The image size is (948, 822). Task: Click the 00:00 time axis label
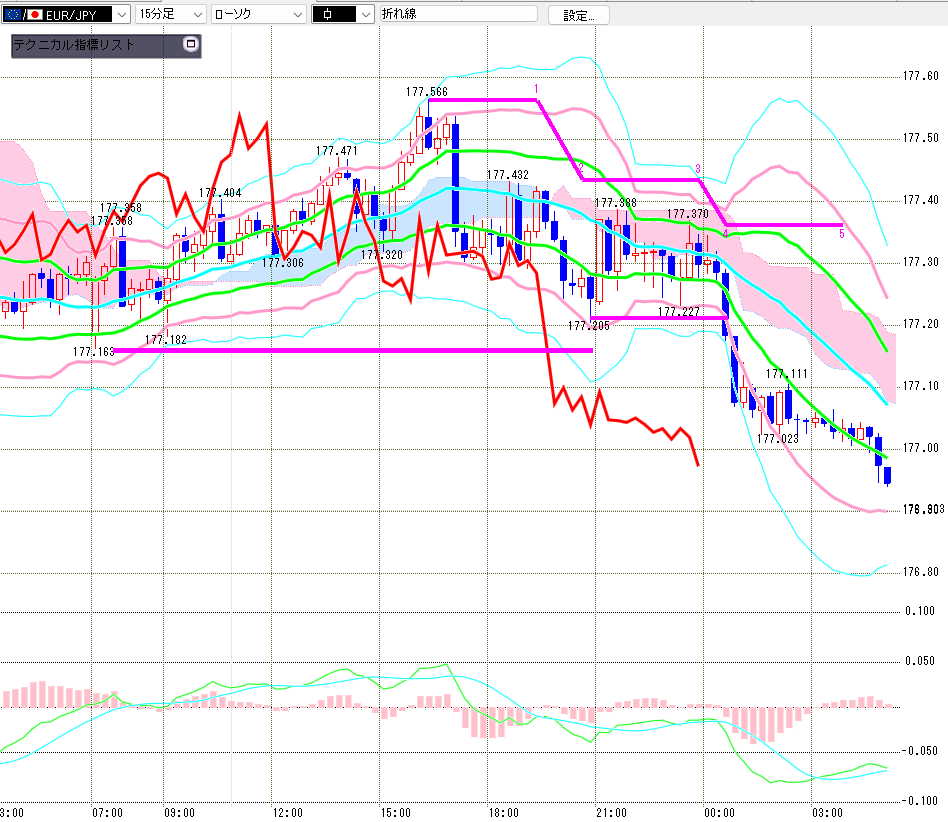(x=719, y=813)
